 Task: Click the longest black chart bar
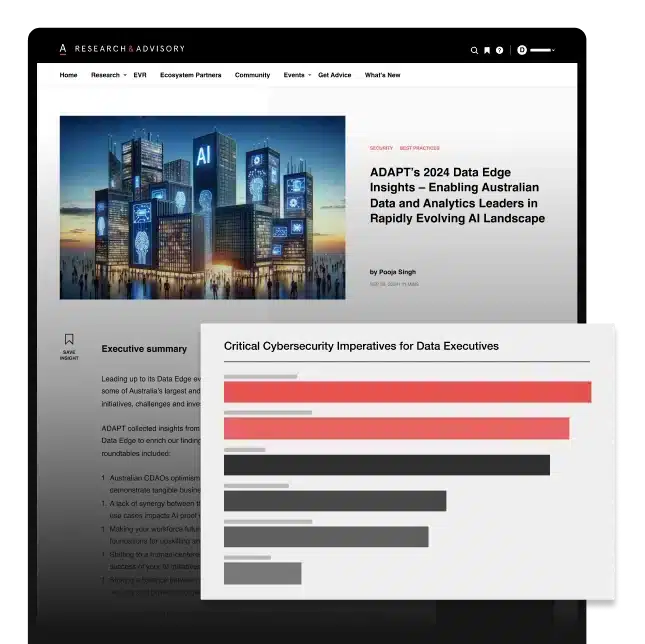387,465
